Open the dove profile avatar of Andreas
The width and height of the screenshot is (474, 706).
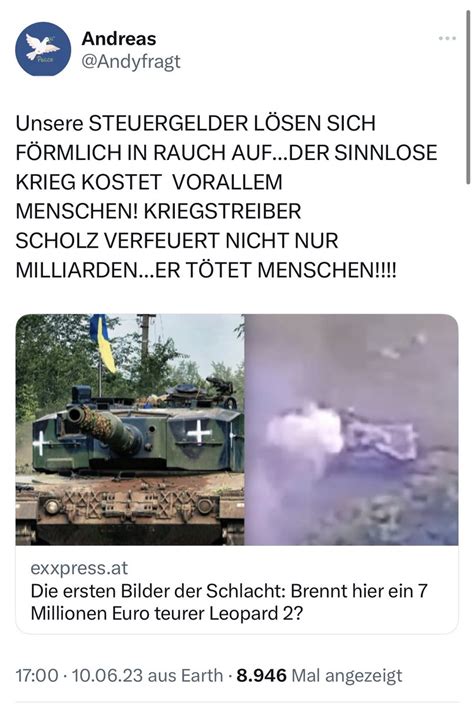pyautogui.click(x=43, y=49)
